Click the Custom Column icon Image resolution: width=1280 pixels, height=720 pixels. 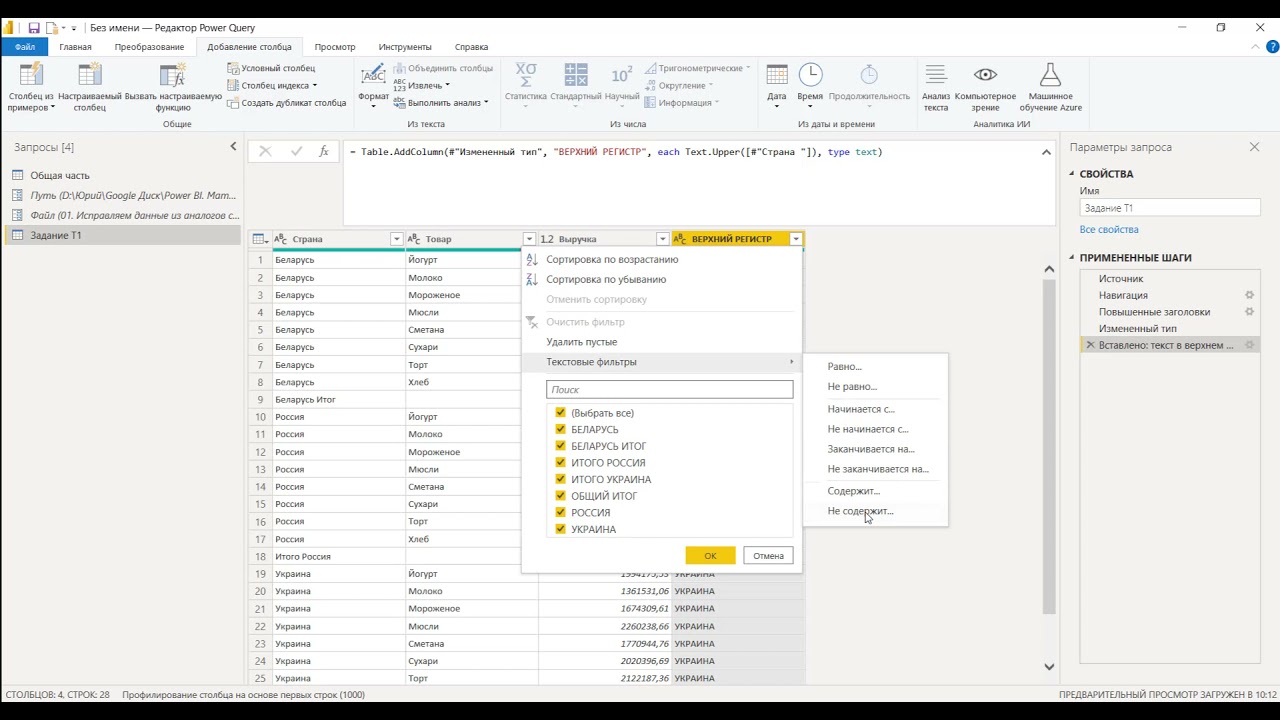[90, 76]
